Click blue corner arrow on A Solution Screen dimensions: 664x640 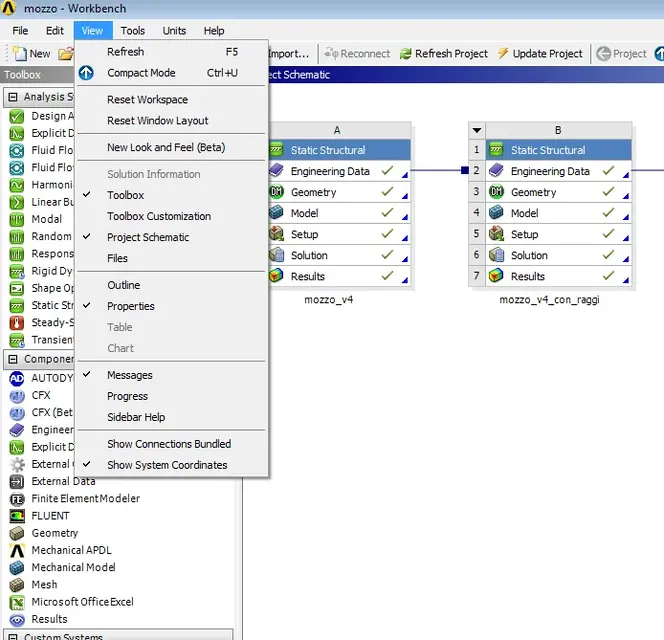point(405,259)
